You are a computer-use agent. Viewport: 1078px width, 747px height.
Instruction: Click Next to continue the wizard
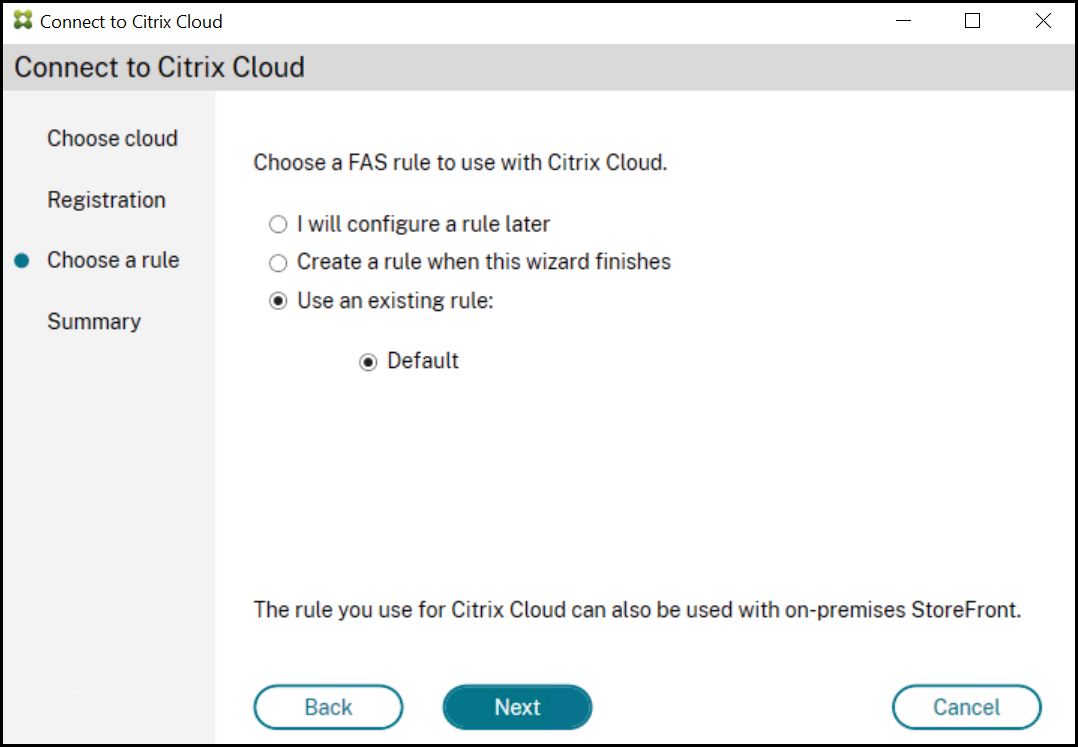(x=517, y=707)
